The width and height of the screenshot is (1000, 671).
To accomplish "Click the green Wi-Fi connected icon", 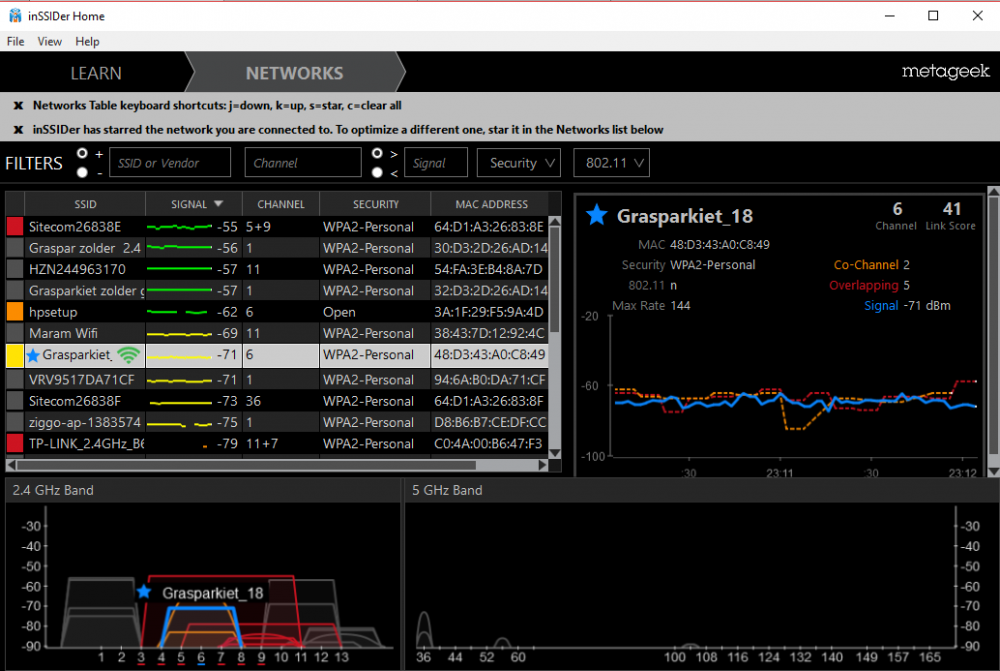I will coord(128,355).
